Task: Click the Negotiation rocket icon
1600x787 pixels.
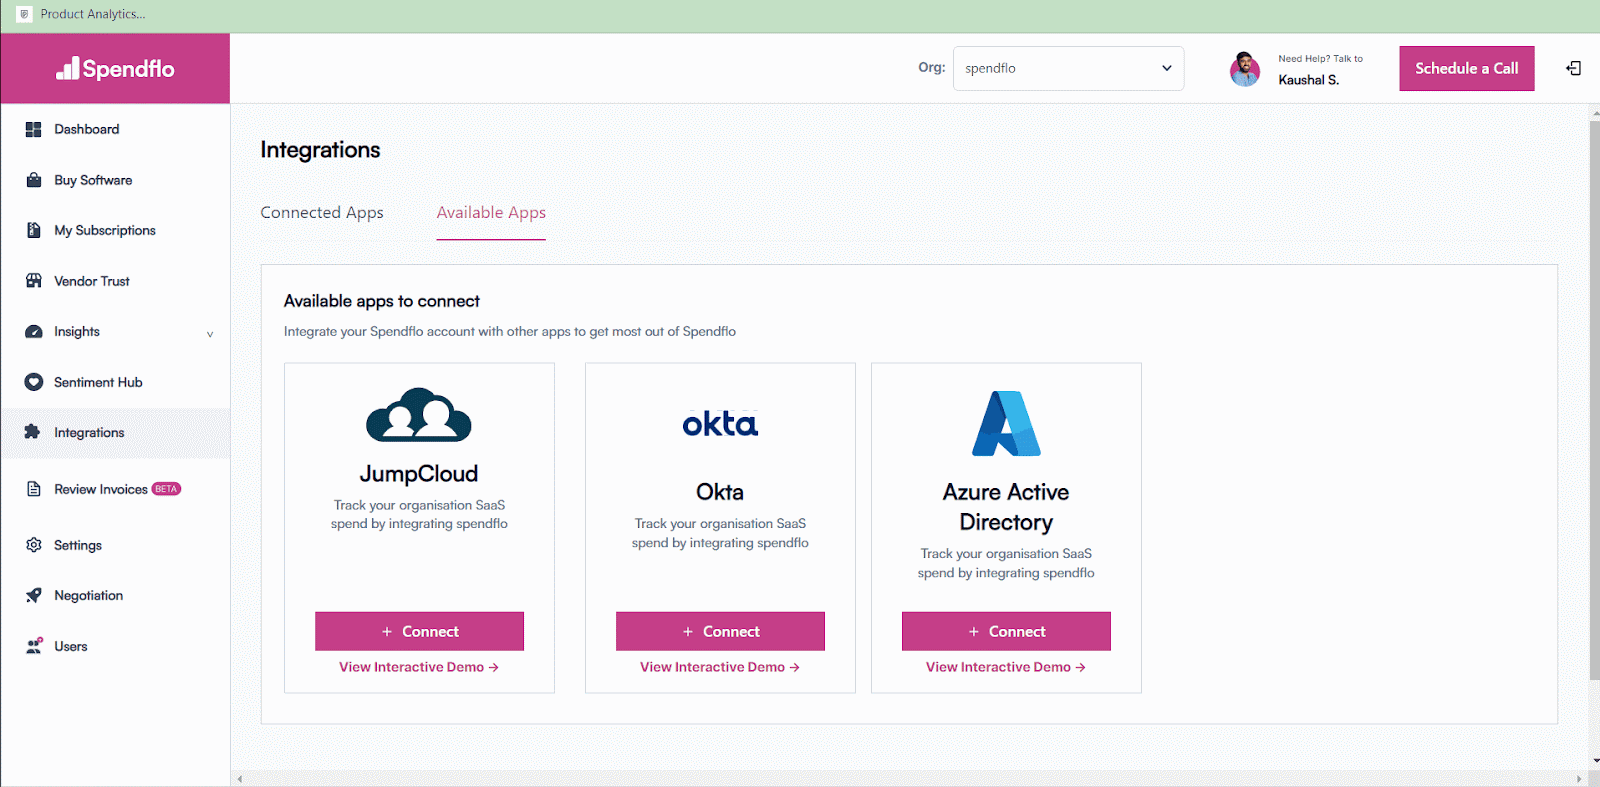Action: point(33,595)
